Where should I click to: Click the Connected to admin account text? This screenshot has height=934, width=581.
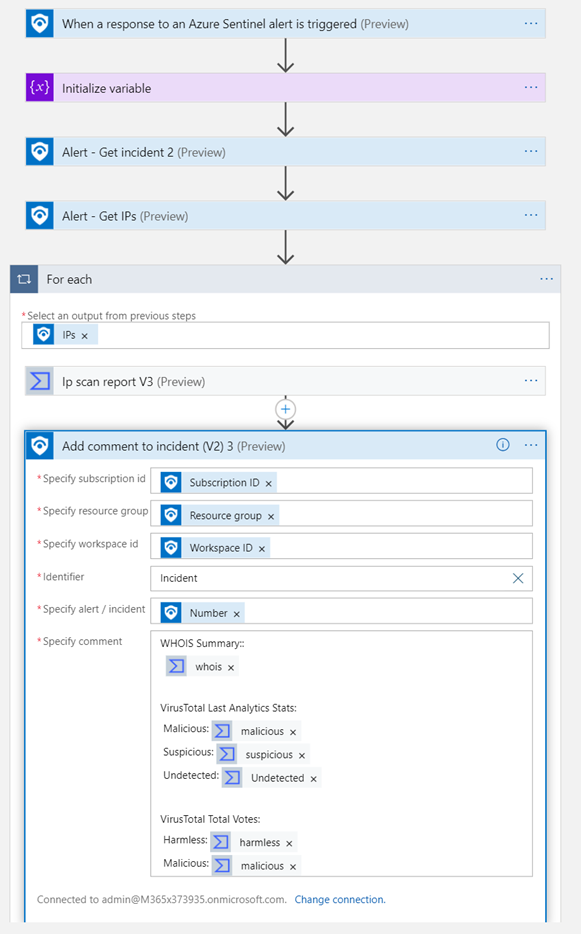[x=161, y=899]
